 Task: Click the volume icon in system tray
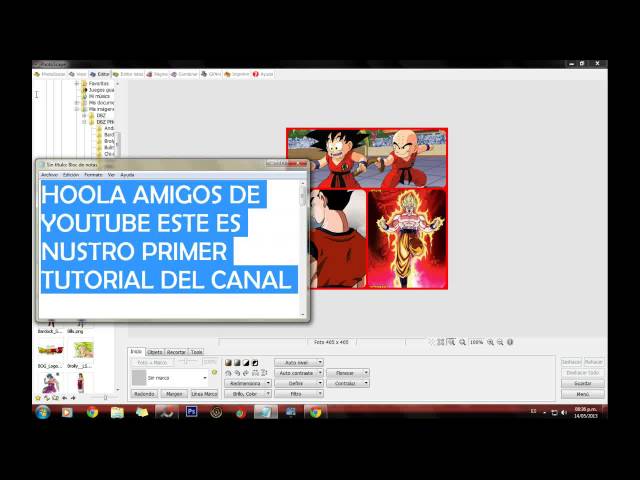pyautogui.click(x=564, y=413)
